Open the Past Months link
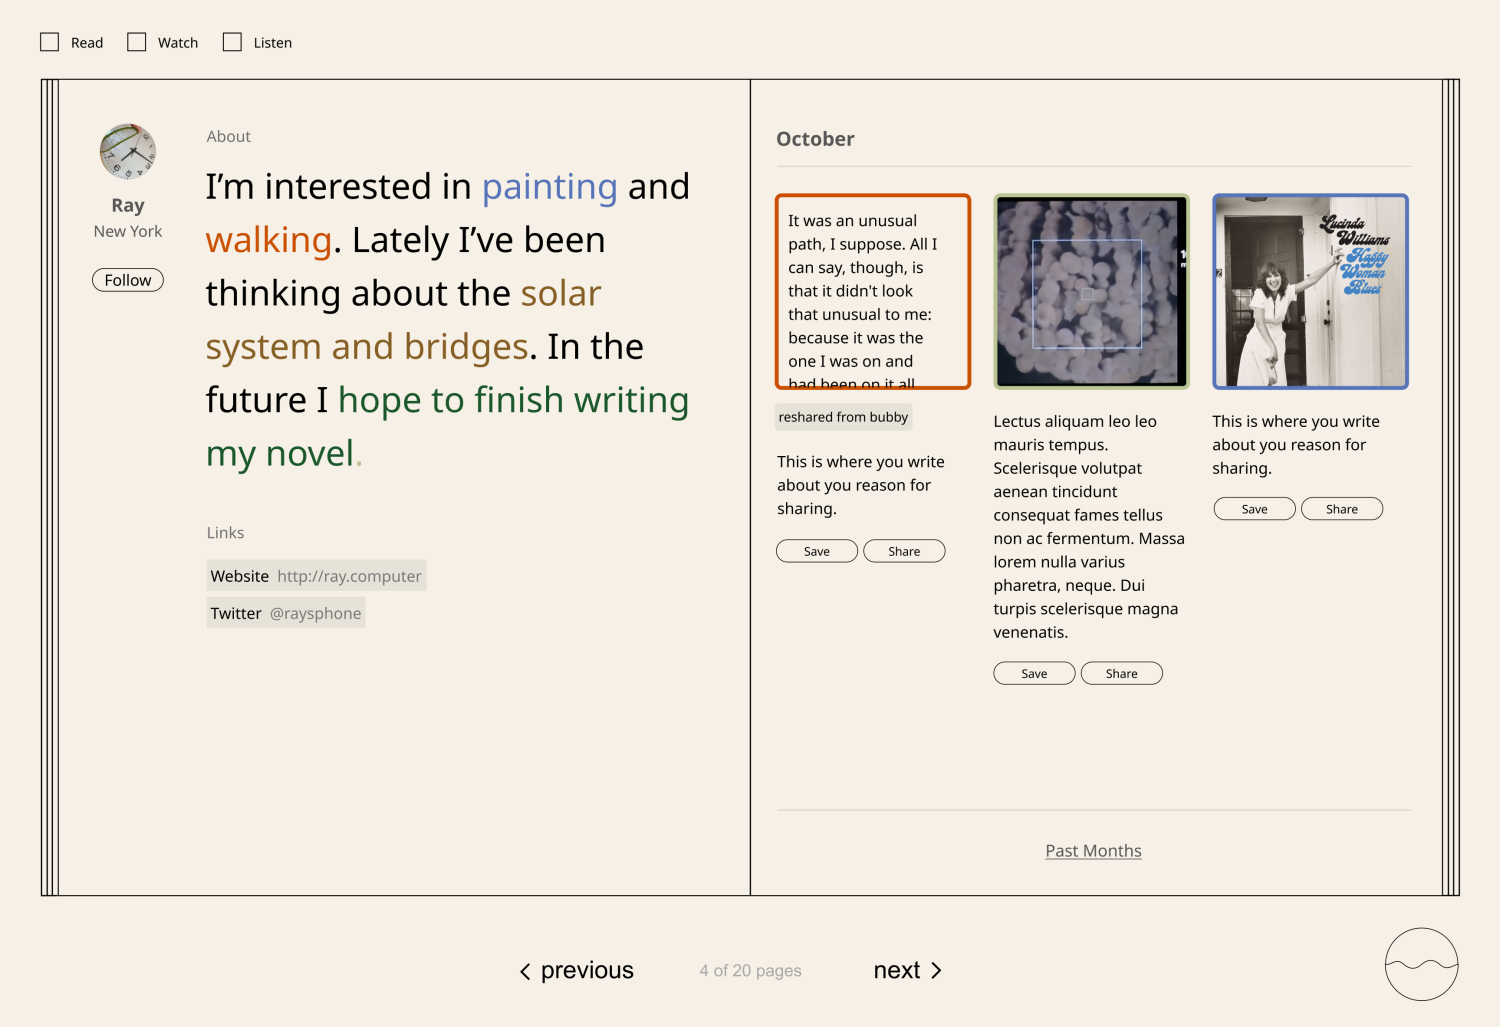This screenshot has height=1027, width=1500. pos(1093,851)
